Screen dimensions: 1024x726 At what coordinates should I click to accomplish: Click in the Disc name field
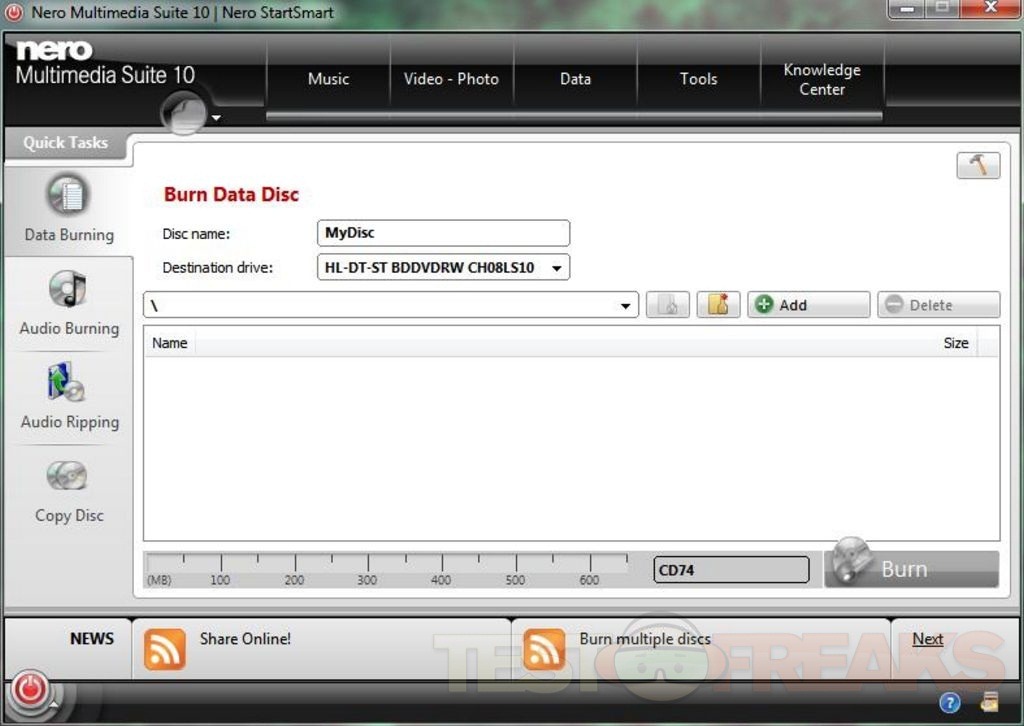tap(443, 233)
